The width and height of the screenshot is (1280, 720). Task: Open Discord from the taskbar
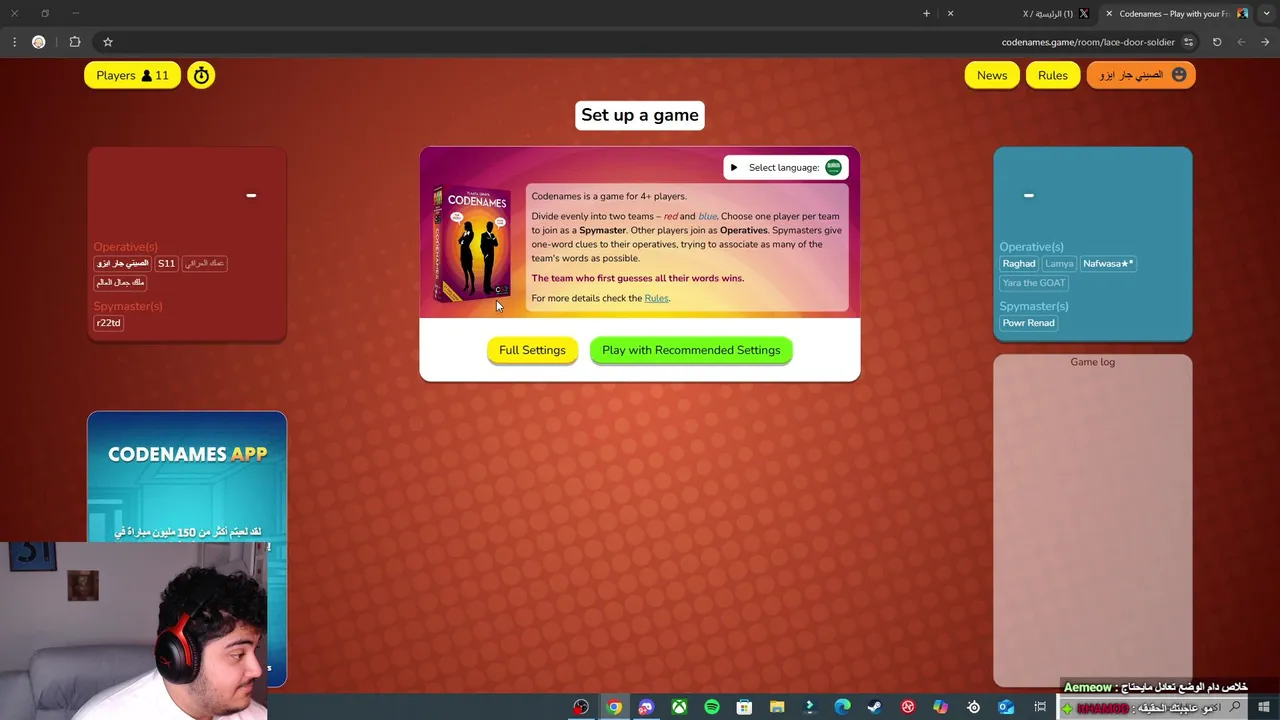[646, 707]
